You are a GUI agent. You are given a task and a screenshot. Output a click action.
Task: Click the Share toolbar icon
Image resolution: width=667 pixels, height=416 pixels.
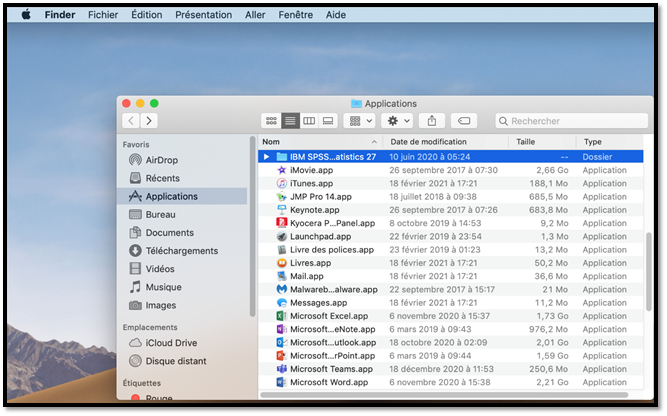(x=432, y=121)
